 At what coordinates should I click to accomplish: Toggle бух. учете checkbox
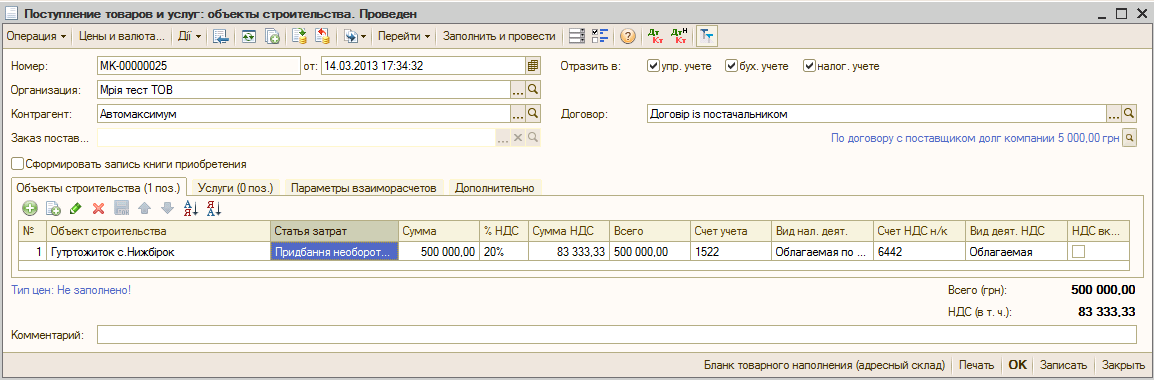(x=731, y=66)
